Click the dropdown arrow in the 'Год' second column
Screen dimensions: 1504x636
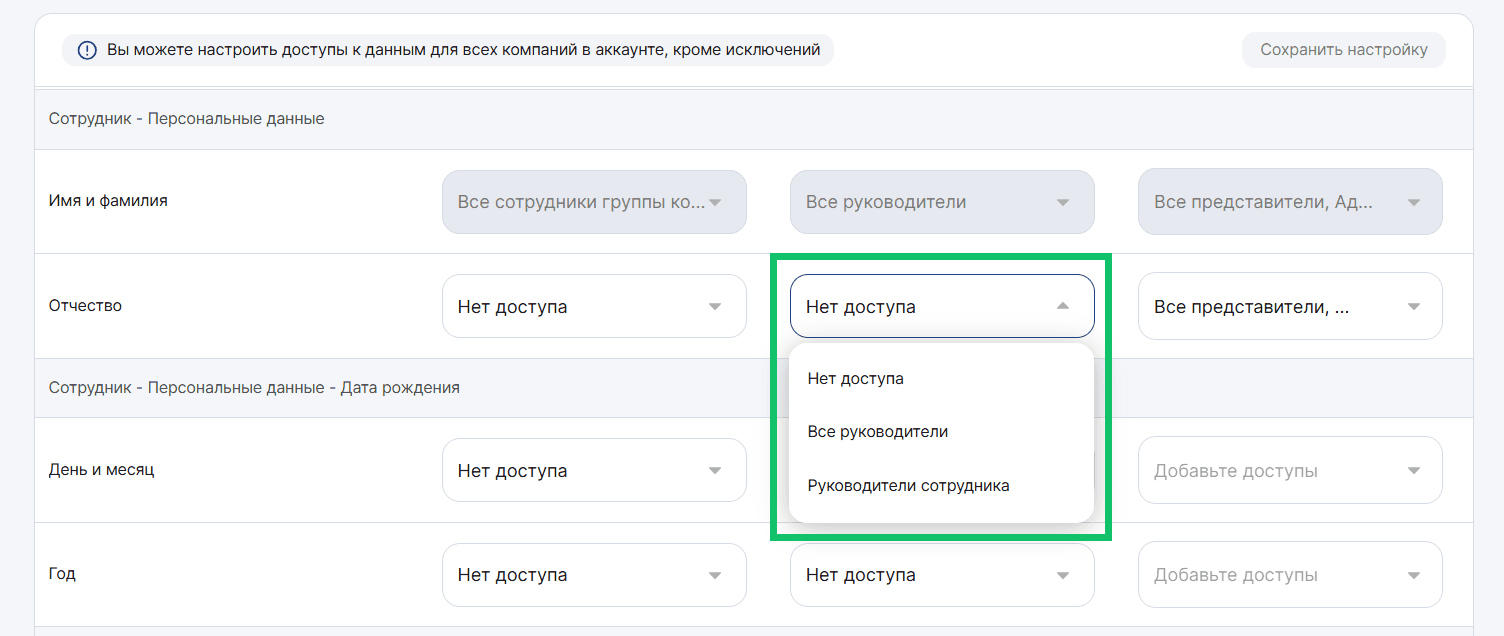(1062, 574)
